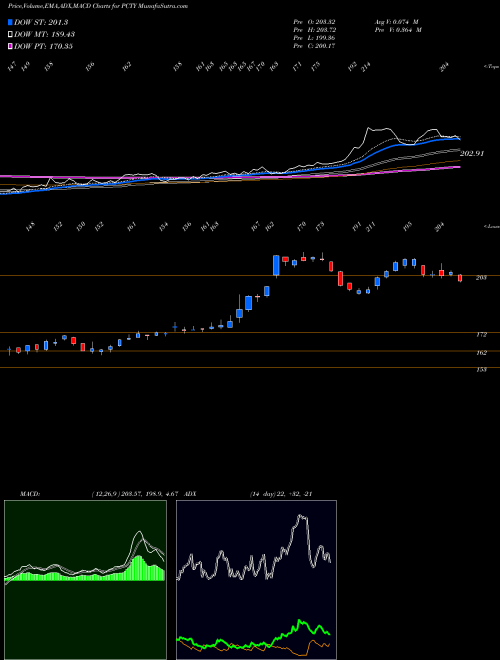Click the 'ADX' panel label

[190, 493]
